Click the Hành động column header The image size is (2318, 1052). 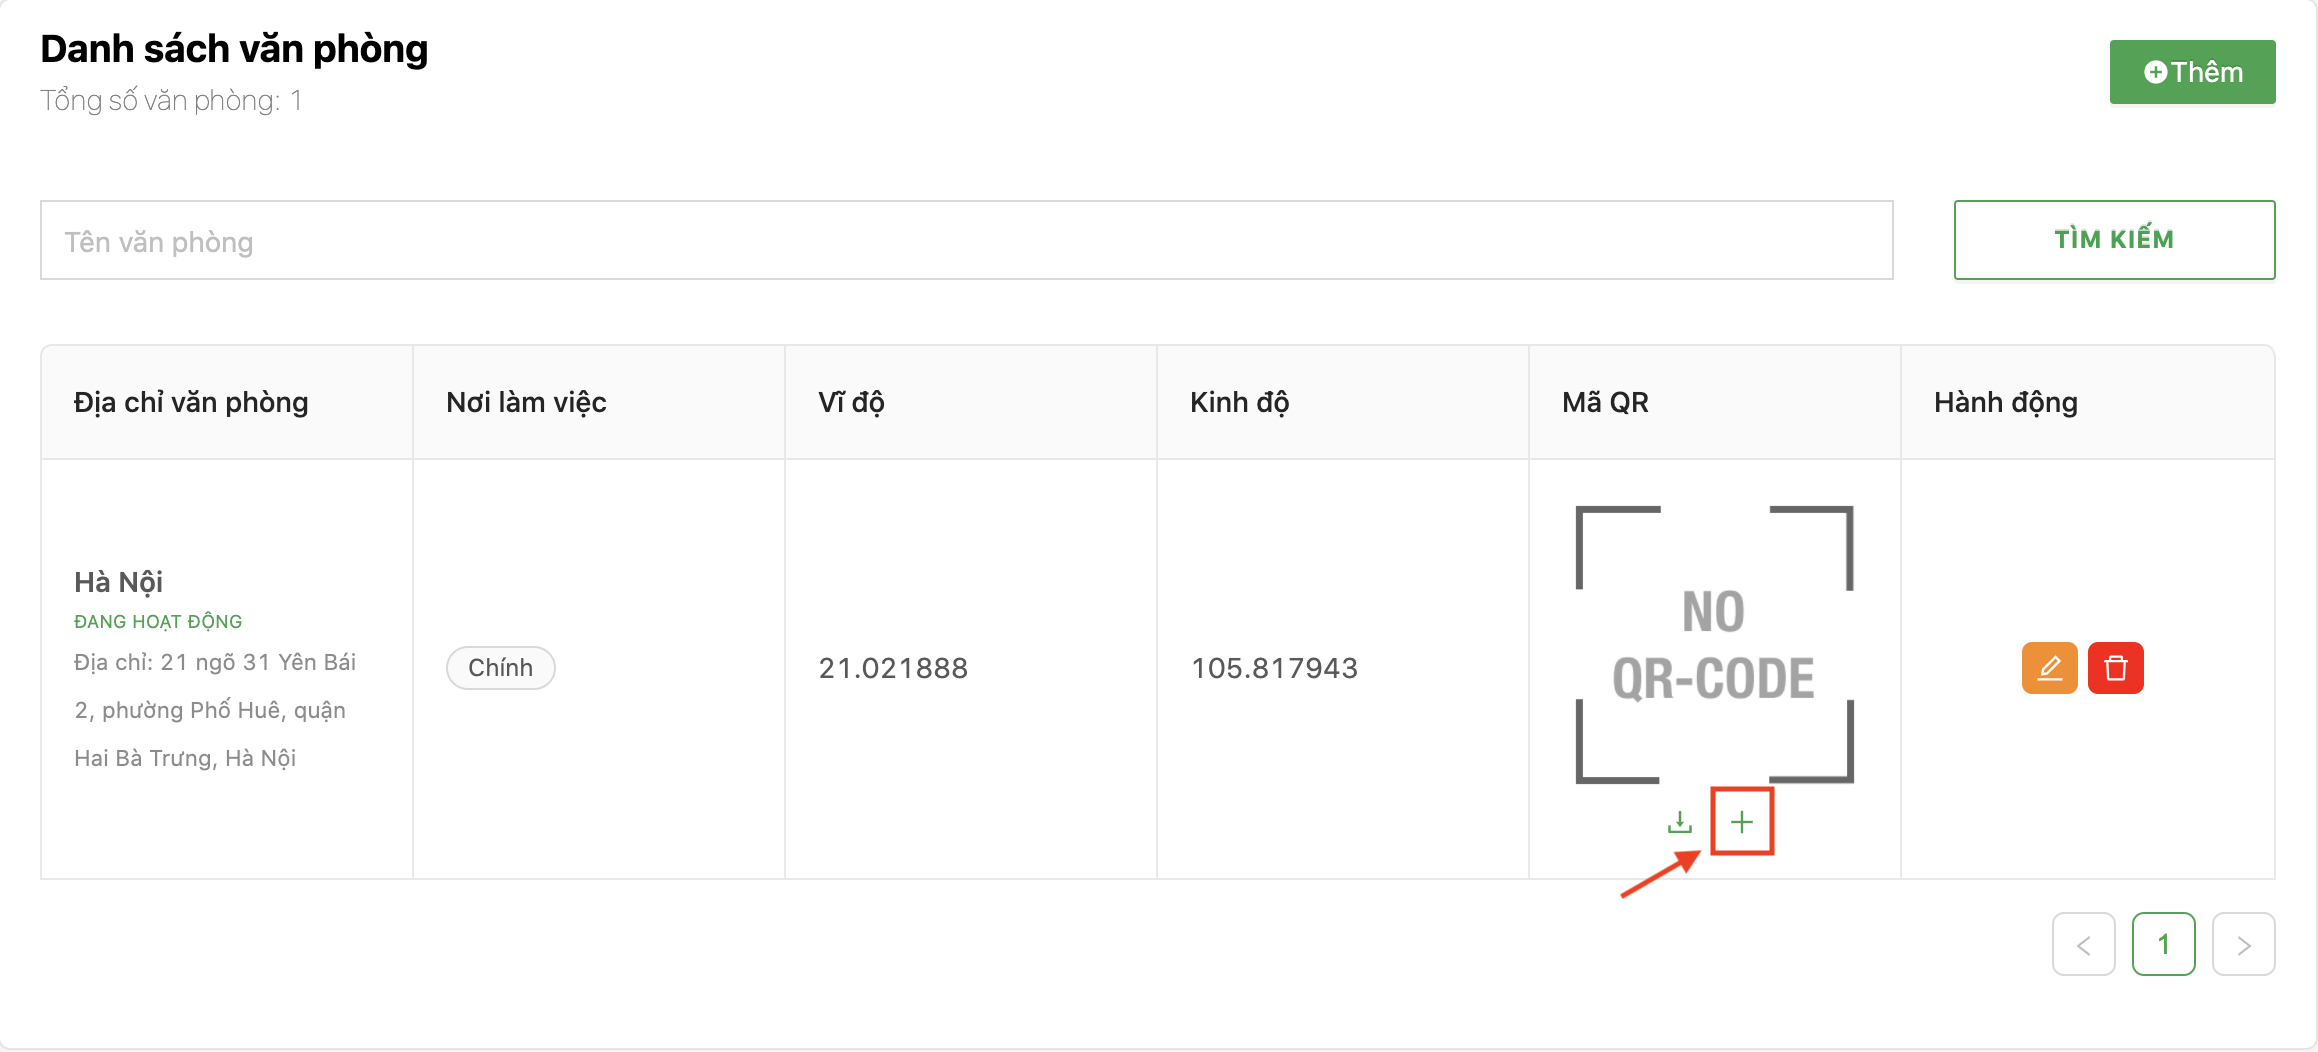[x=2005, y=402]
